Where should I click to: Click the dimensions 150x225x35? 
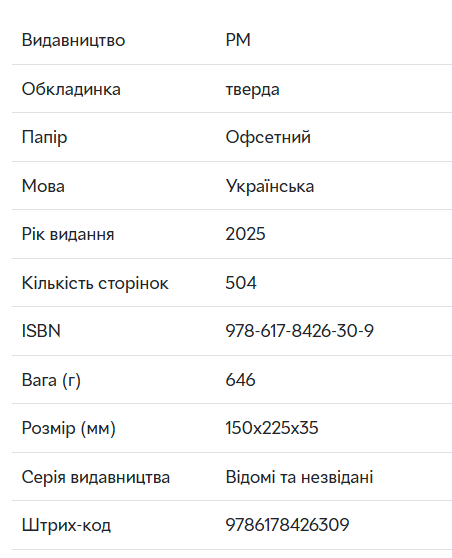tap(272, 428)
